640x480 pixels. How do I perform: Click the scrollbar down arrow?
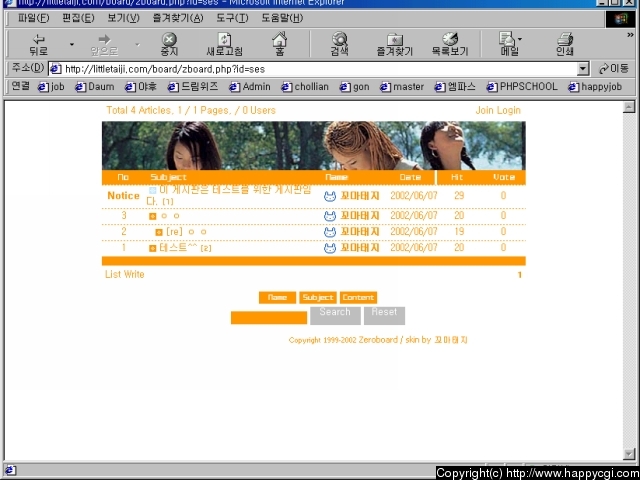click(629, 454)
